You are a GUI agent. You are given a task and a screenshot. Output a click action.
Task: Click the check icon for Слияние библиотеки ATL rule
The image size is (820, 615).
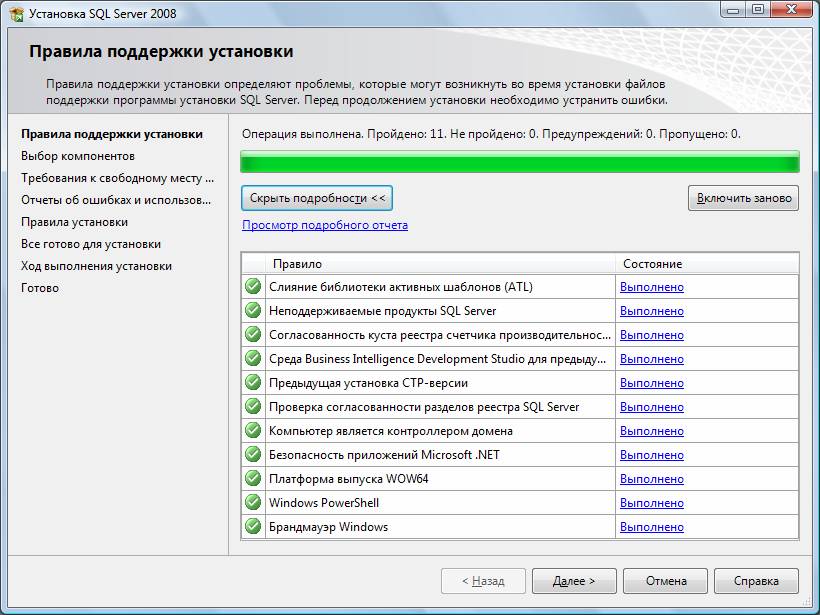click(253, 287)
